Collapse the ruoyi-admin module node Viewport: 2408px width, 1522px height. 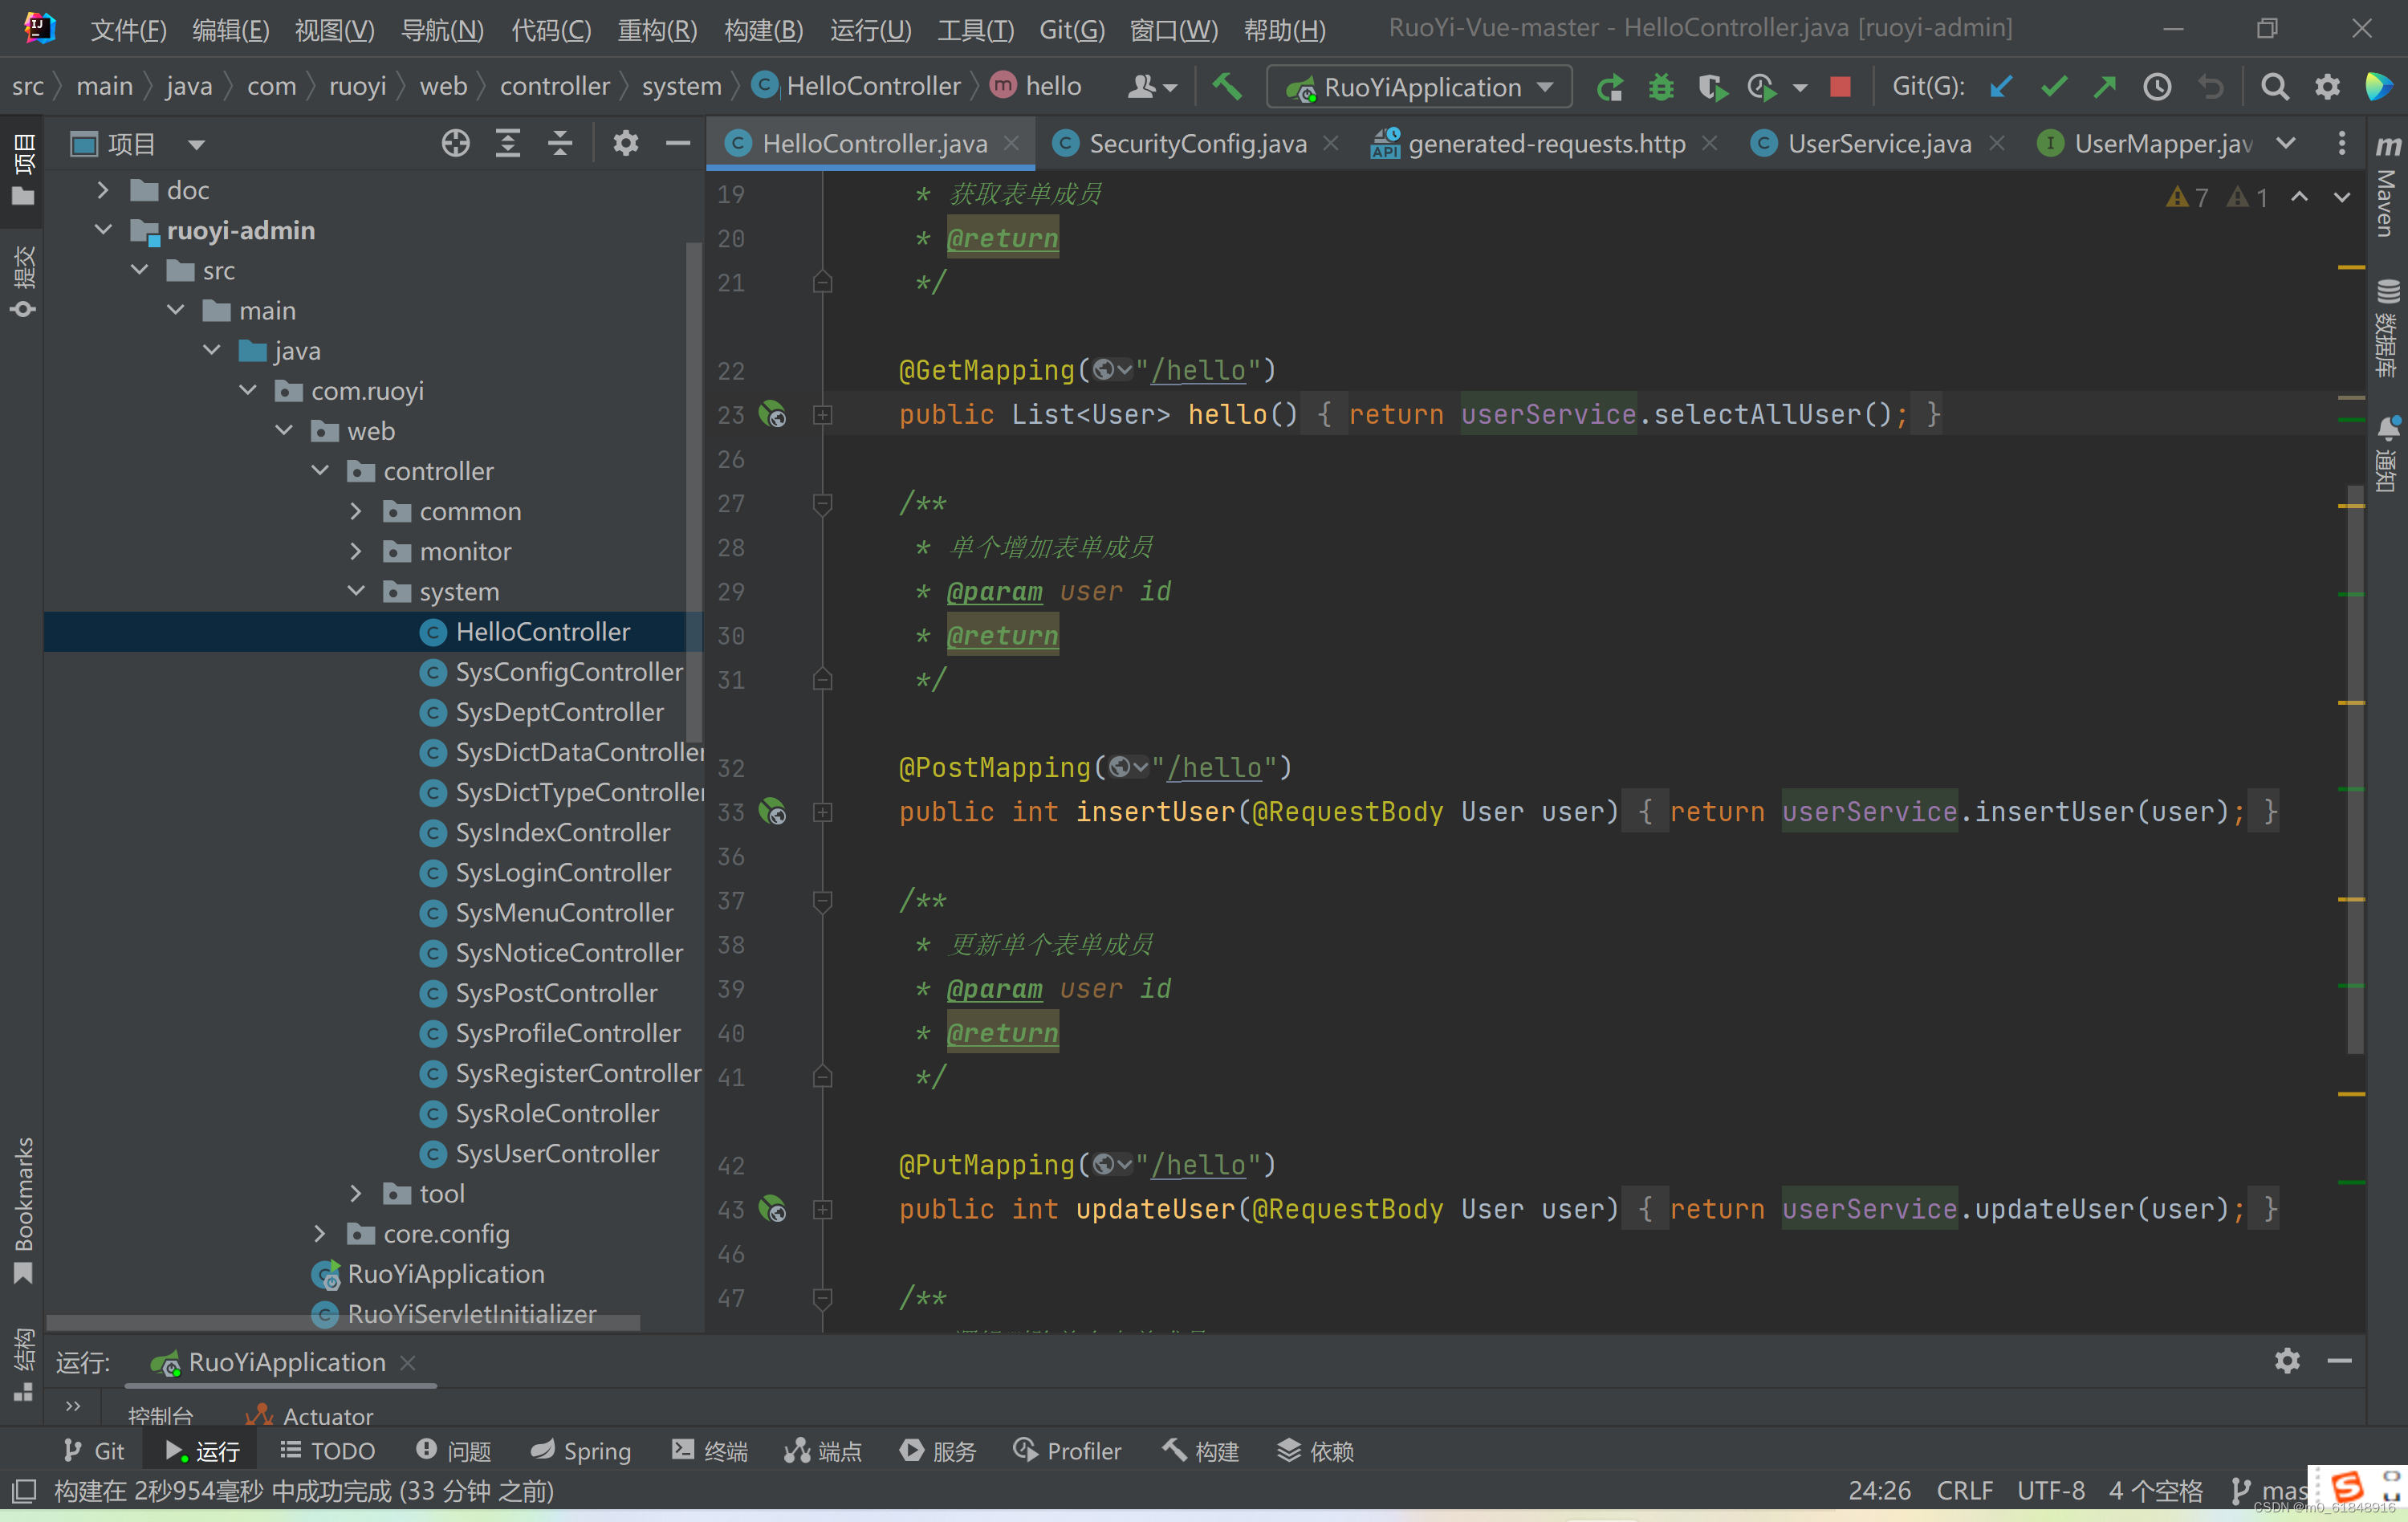tap(103, 230)
